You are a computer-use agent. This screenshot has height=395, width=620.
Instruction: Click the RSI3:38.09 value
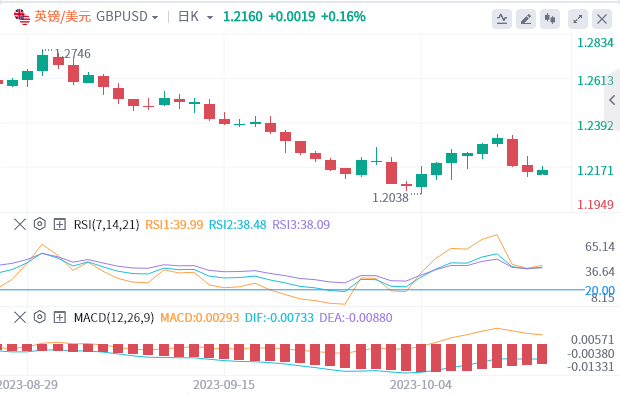pyautogui.click(x=301, y=225)
